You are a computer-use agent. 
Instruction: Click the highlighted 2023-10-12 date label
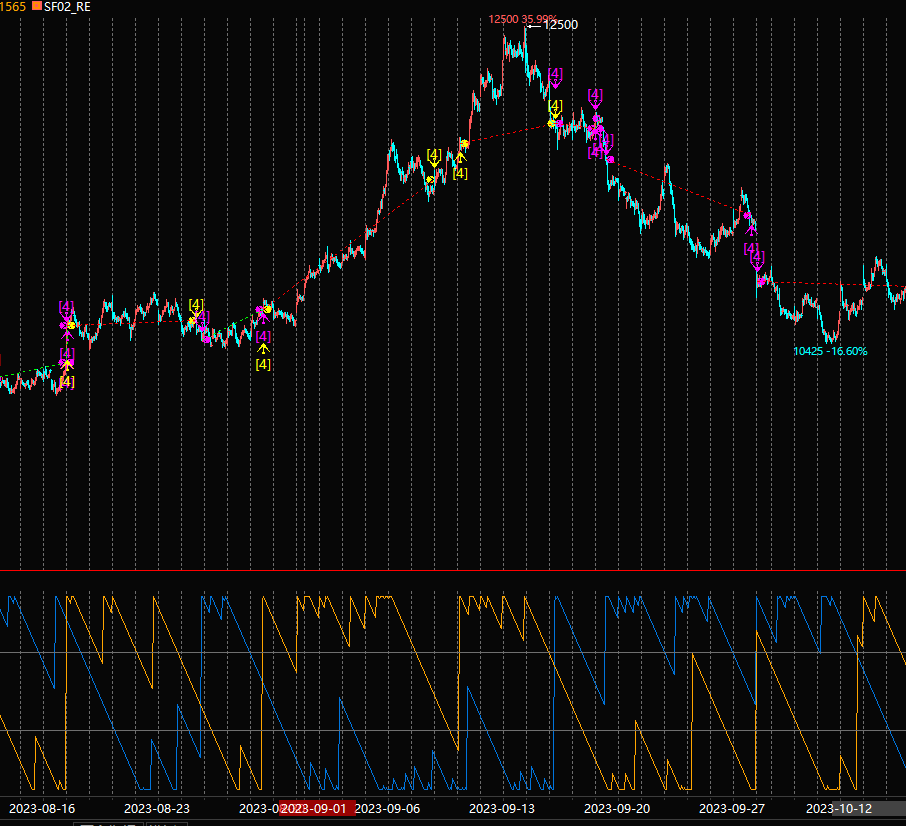click(x=839, y=808)
